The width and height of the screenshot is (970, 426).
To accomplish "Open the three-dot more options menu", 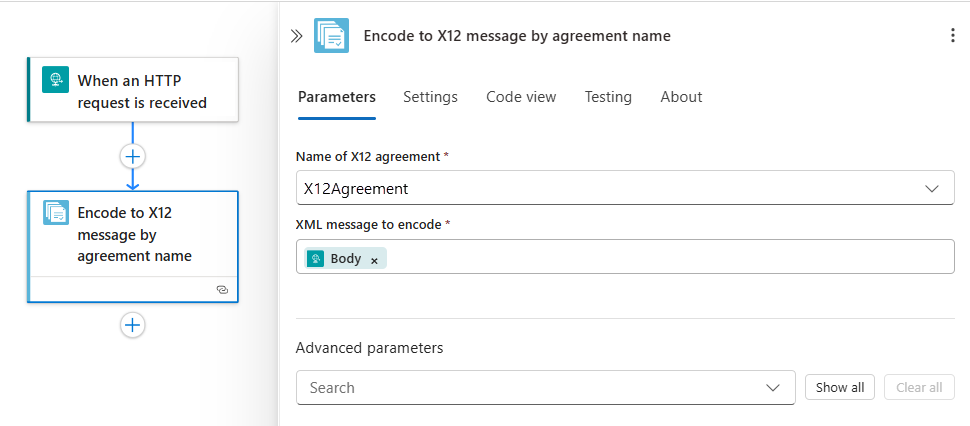I will pos(952,36).
